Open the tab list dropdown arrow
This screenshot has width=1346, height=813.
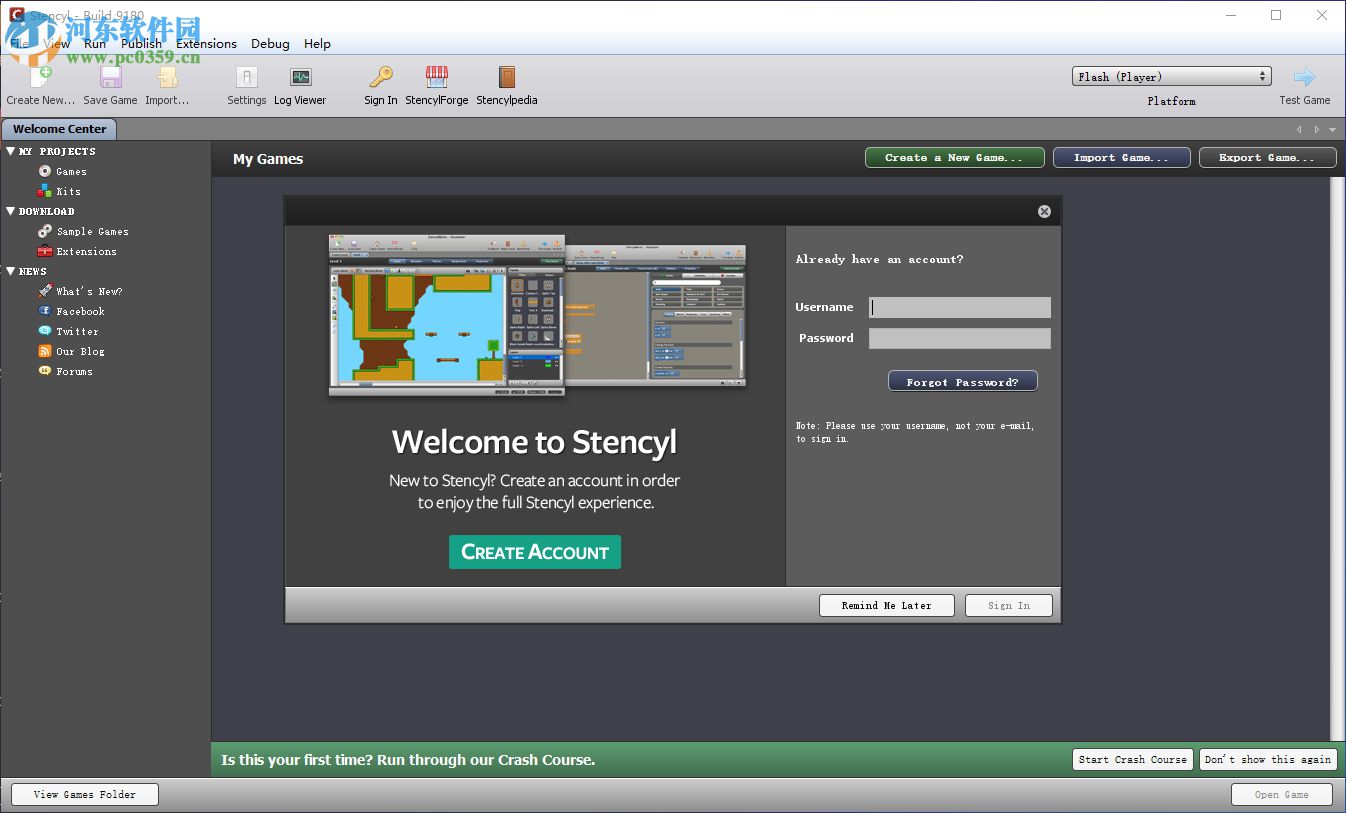[x=1332, y=129]
